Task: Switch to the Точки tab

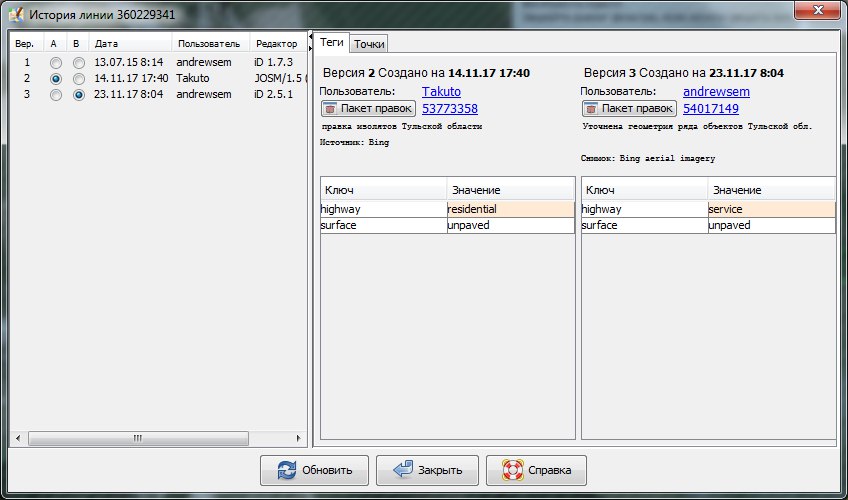Action: coord(369,43)
